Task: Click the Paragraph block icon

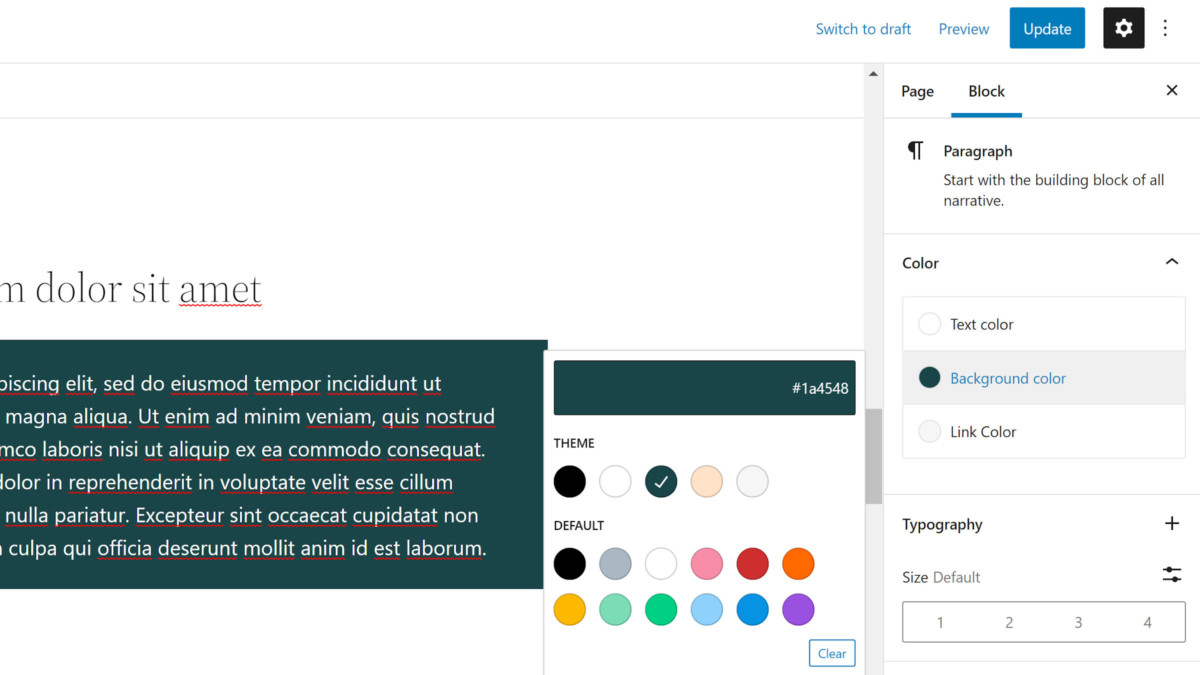Action: click(x=915, y=151)
